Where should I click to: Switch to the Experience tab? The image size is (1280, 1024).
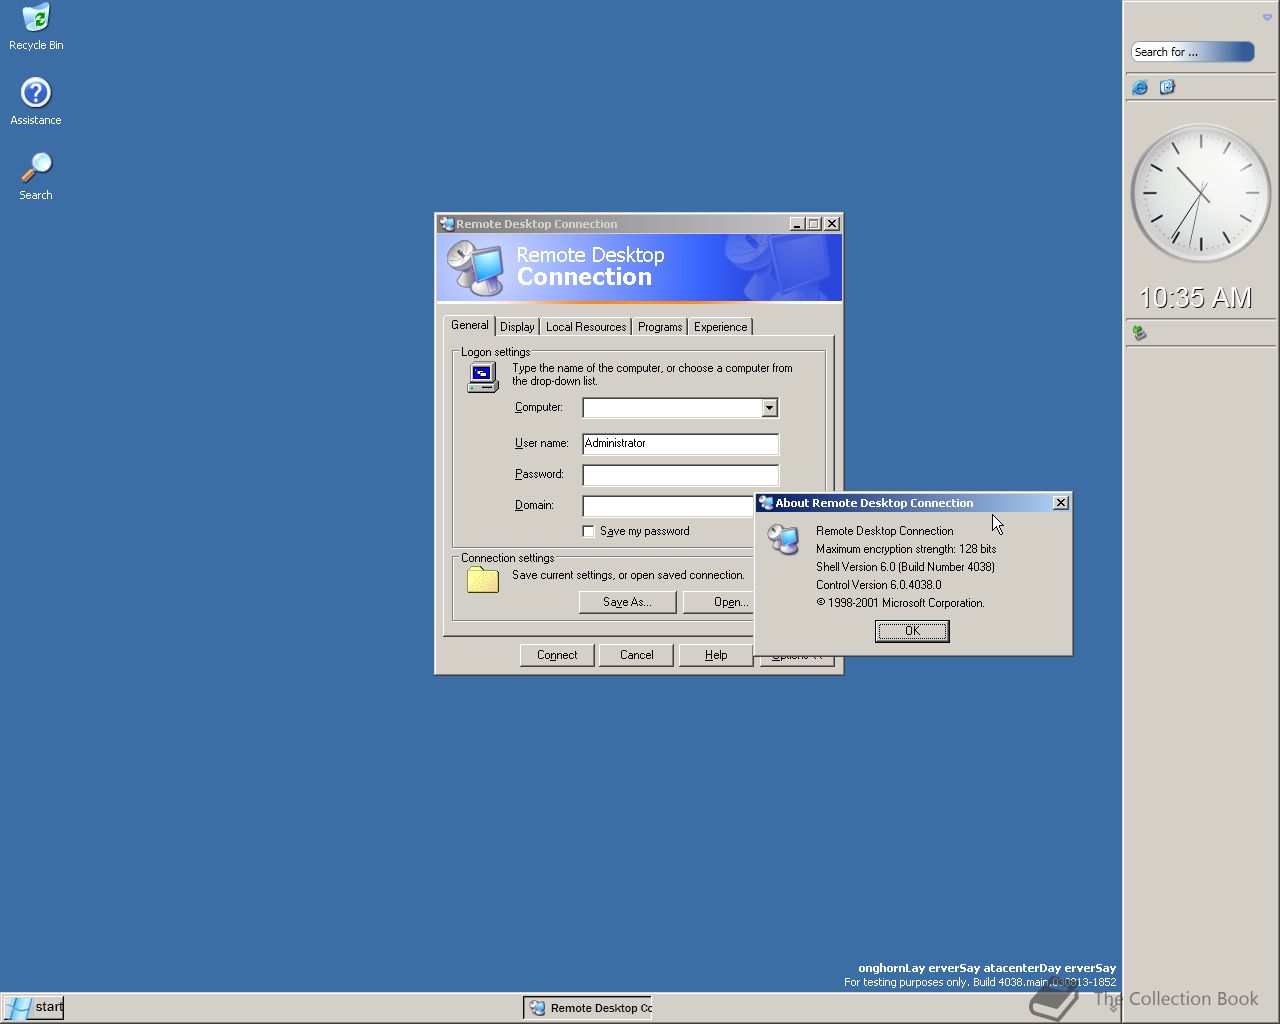tap(720, 327)
